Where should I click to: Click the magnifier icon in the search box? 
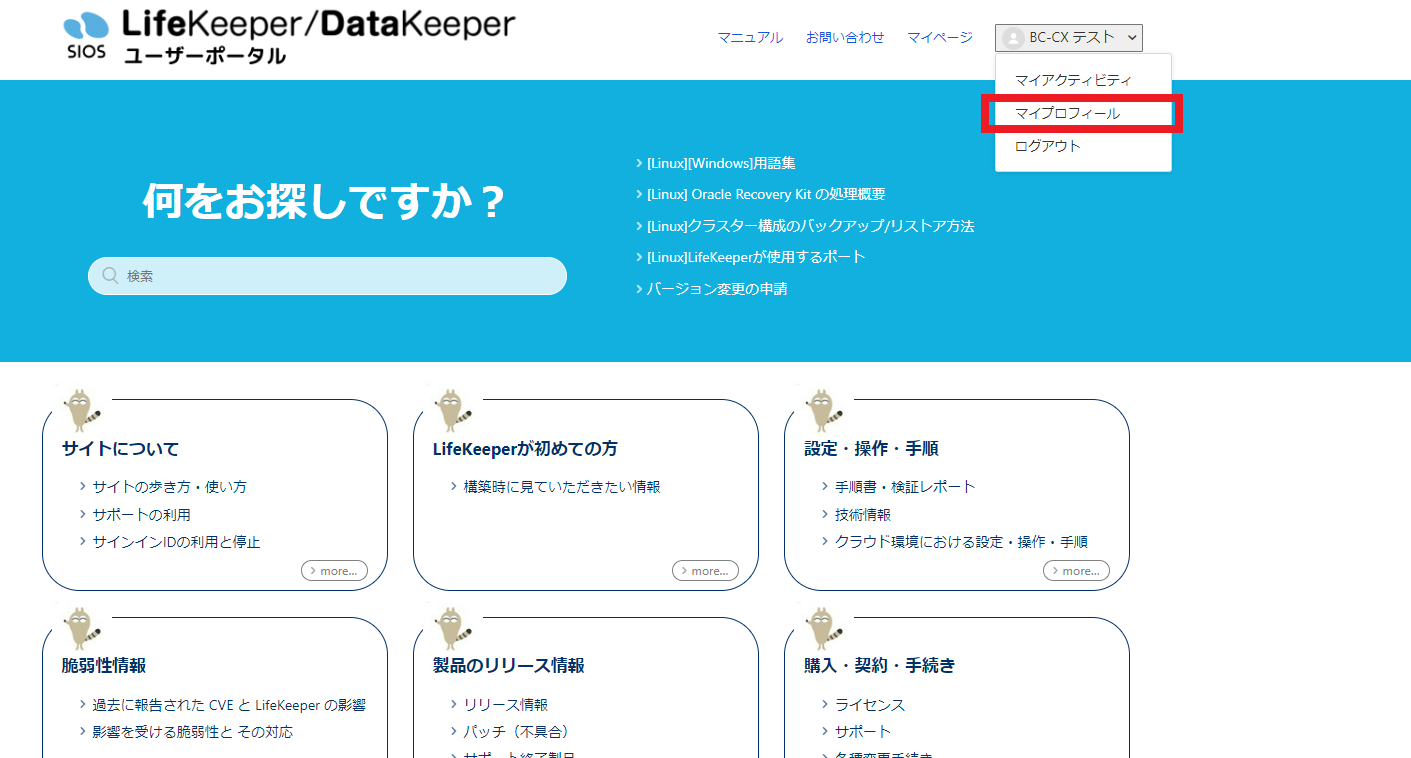[111, 276]
